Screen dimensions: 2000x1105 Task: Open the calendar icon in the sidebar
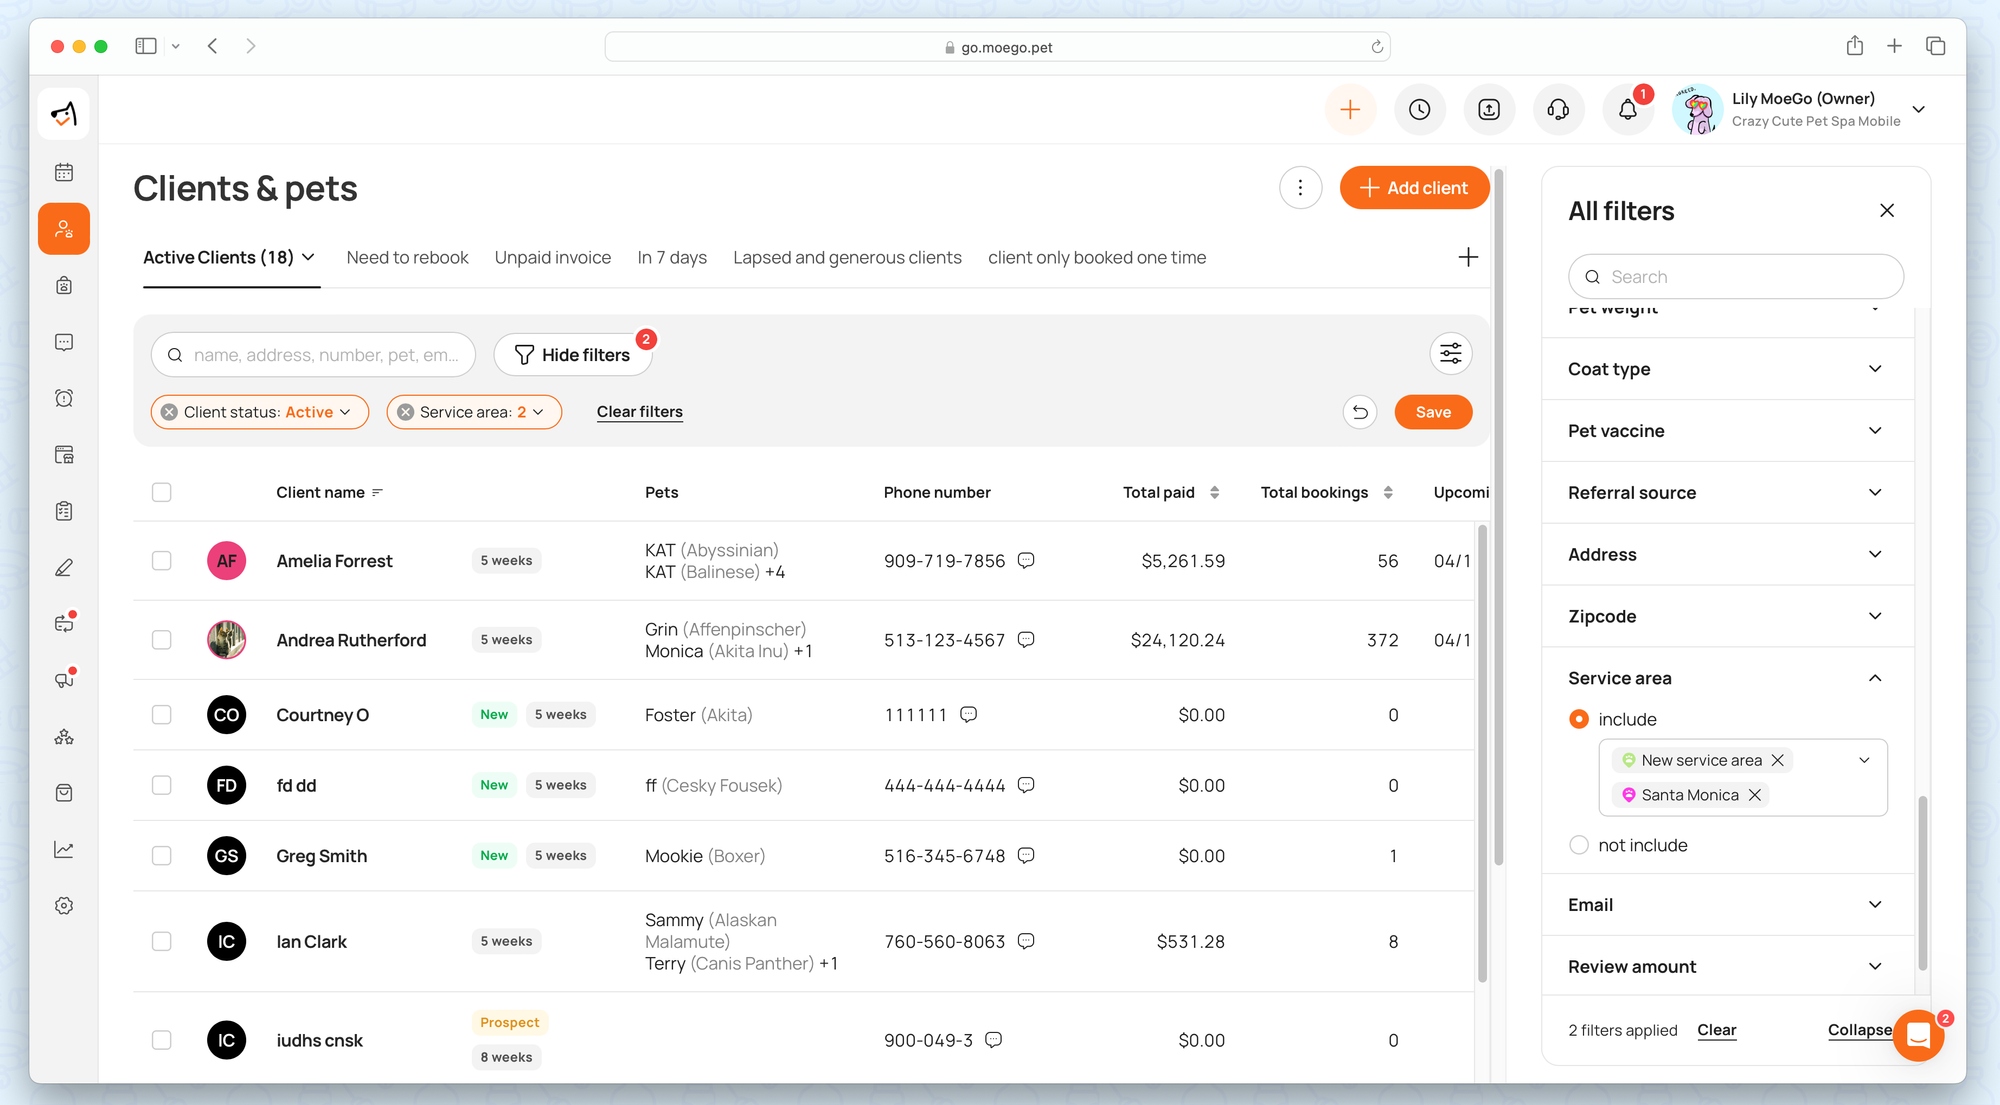(x=64, y=172)
